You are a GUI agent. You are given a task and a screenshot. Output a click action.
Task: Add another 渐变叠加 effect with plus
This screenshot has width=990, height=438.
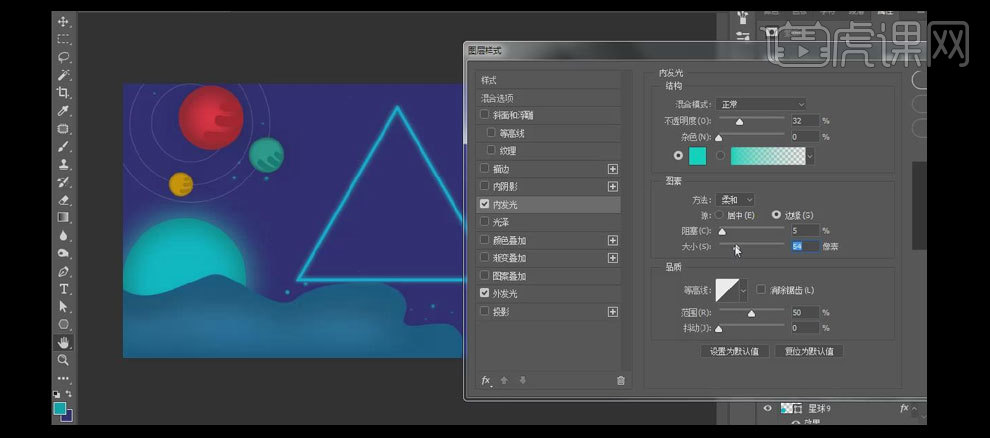[612, 258]
